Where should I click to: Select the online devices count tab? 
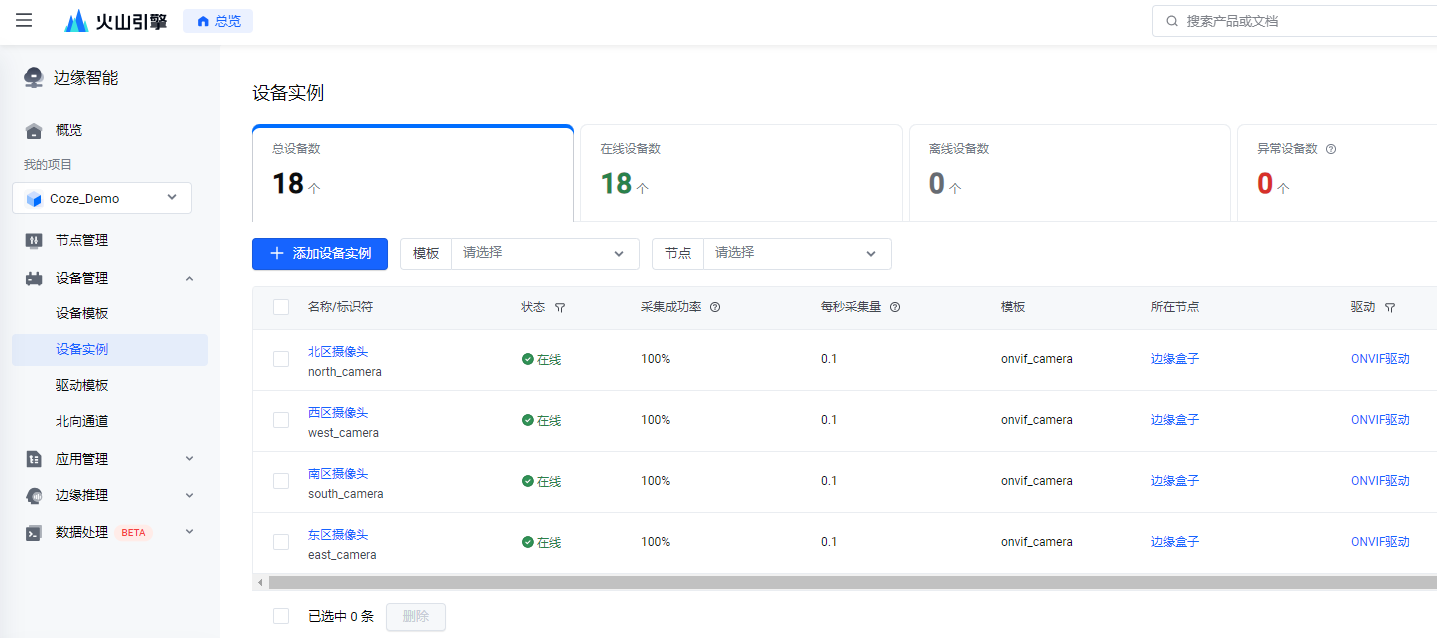point(740,172)
